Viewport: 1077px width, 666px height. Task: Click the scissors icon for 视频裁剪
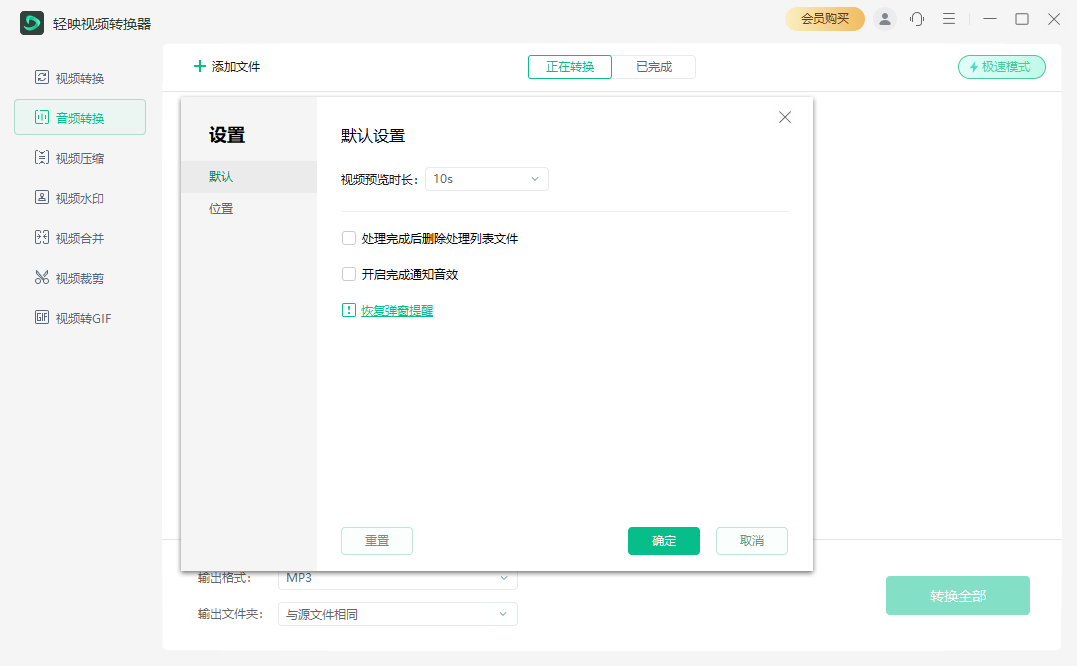(42, 277)
